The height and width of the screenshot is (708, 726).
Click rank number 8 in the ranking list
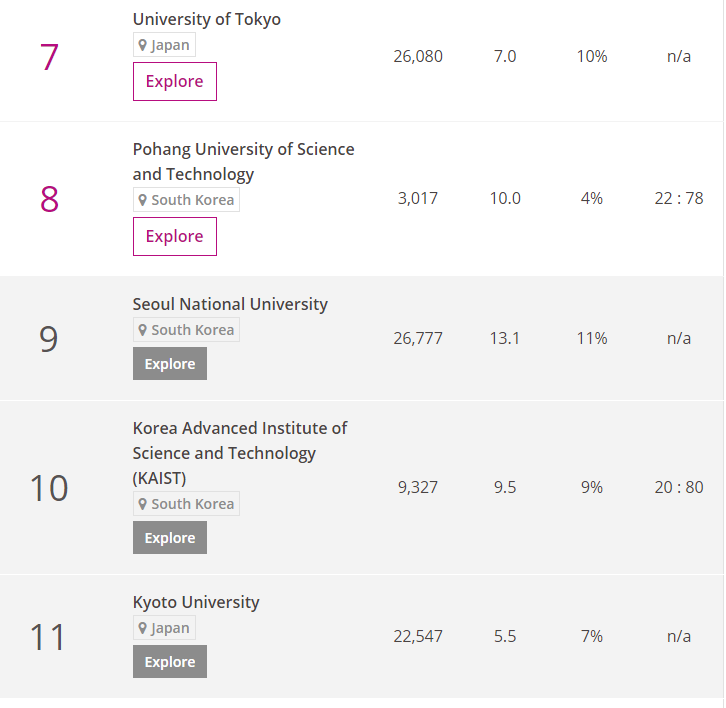coord(49,199)
